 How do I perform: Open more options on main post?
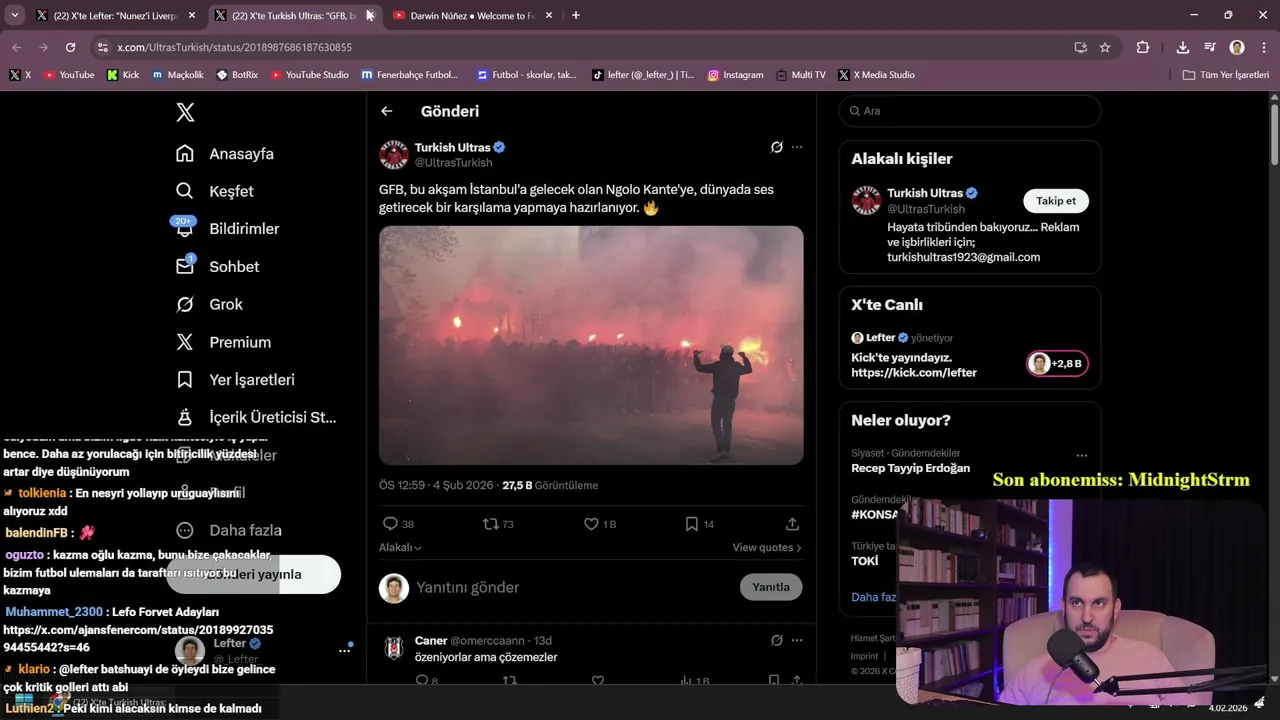(x=797, y=147)
